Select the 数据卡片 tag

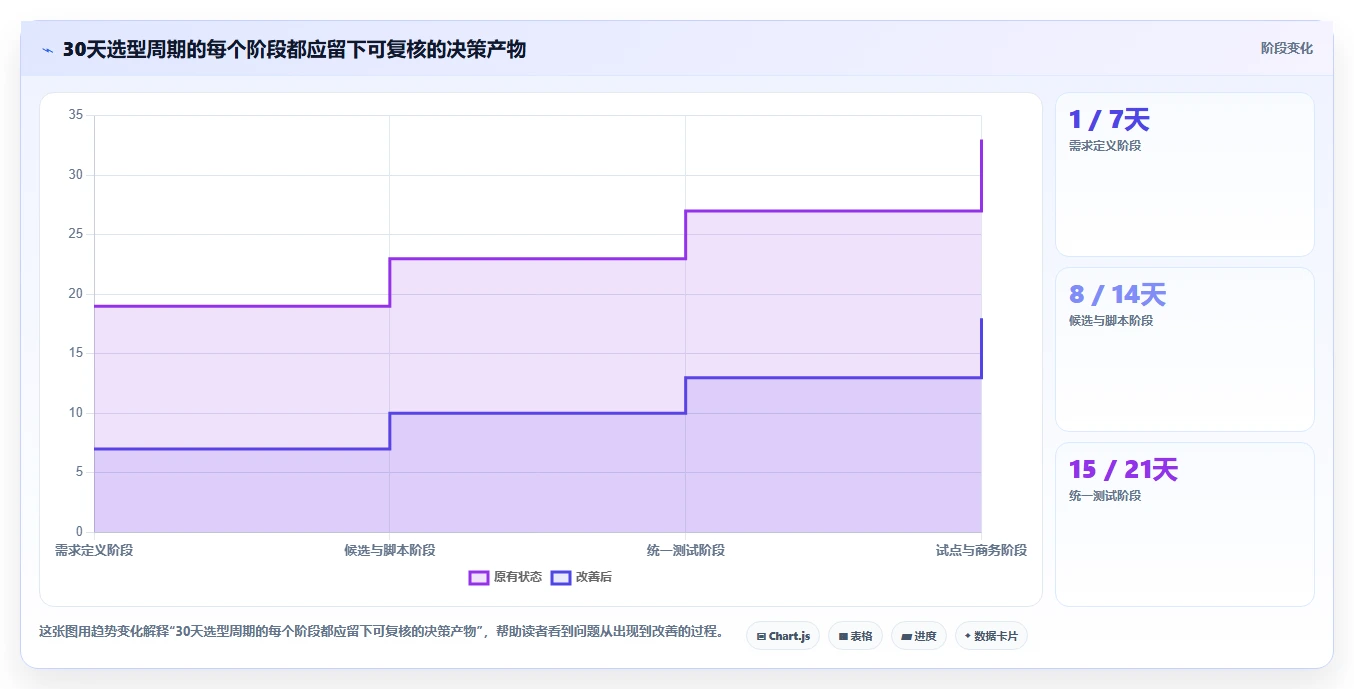(991, 636)
